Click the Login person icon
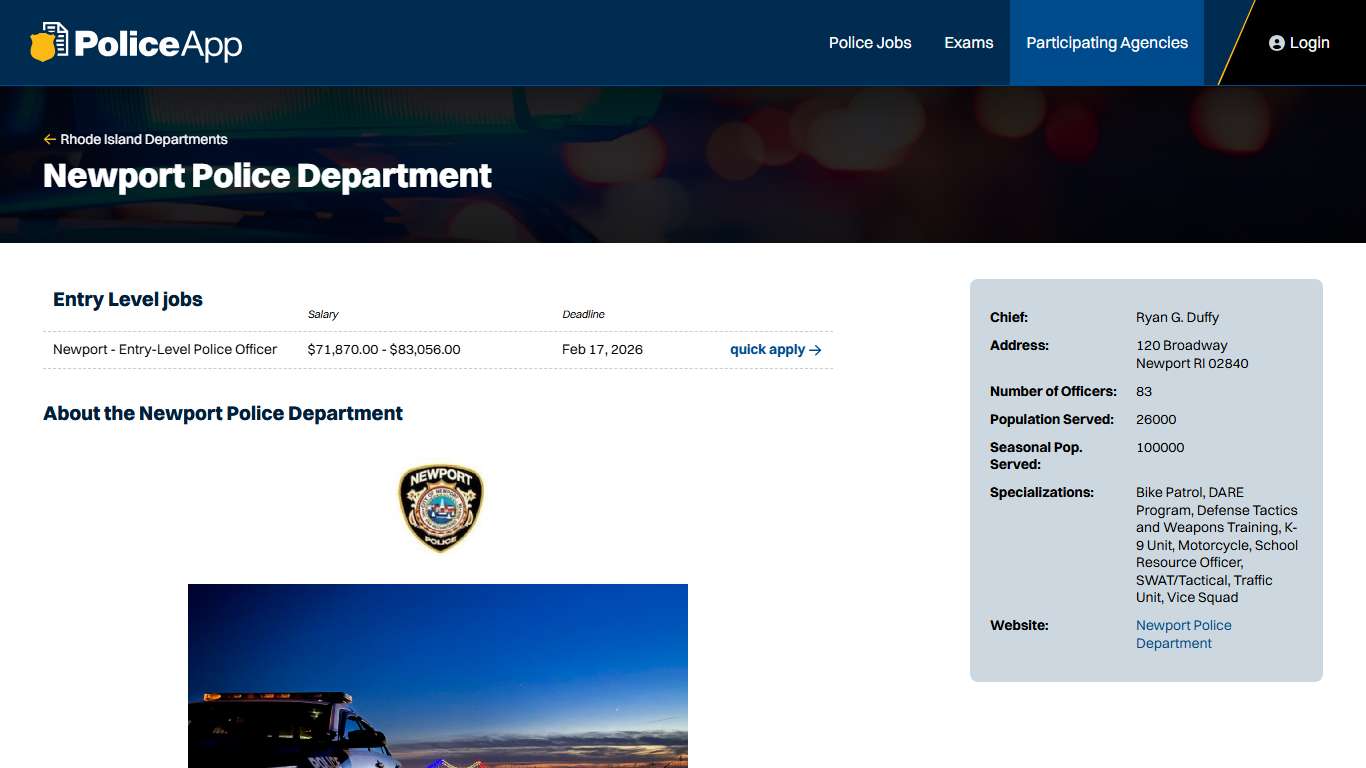Screen dimensions: 1366x768 click(1276, 43)
